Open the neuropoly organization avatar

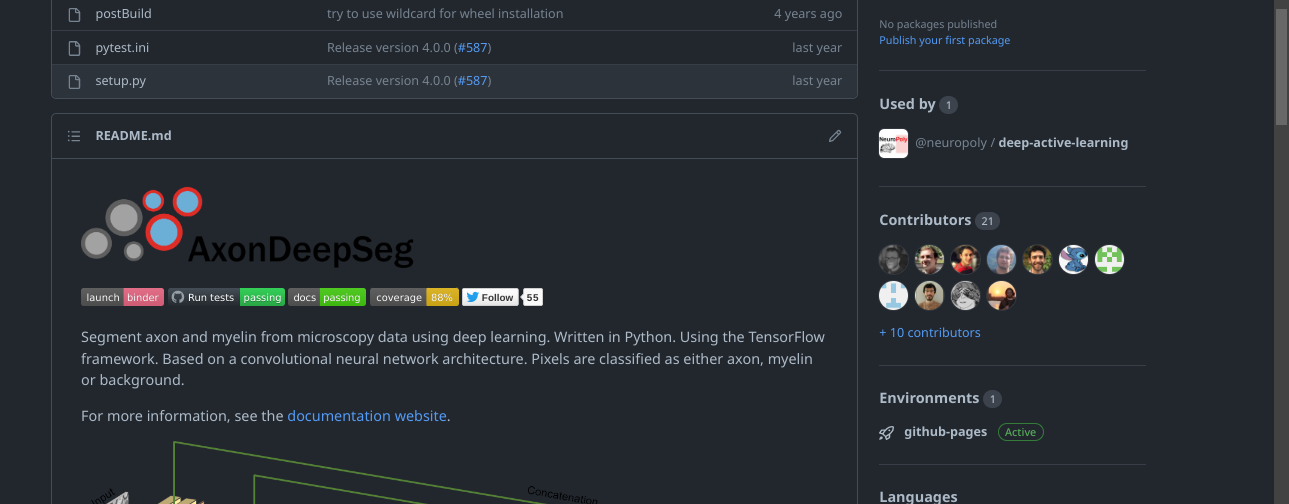coord(893,143)
